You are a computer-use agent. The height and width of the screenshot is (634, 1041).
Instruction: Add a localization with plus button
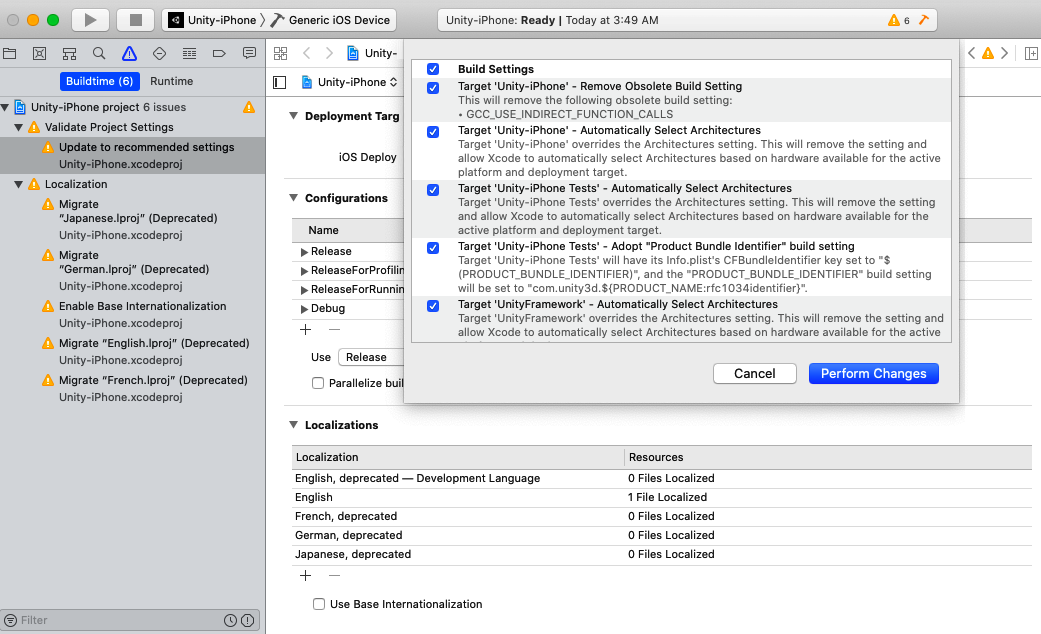click(x=305, y=576)
